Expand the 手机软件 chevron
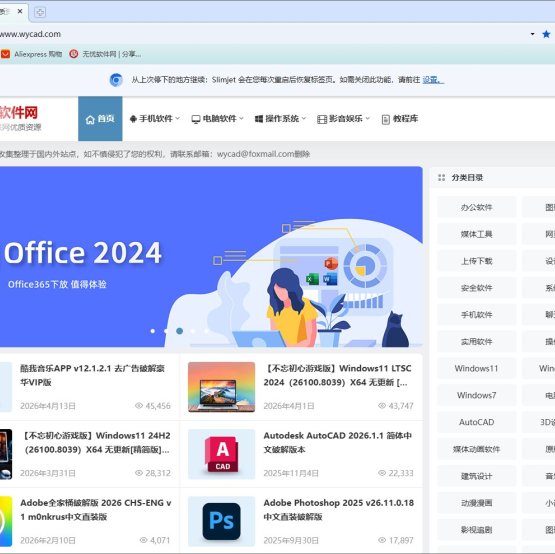This screenshot has height=554, width=555. (177, 119)
